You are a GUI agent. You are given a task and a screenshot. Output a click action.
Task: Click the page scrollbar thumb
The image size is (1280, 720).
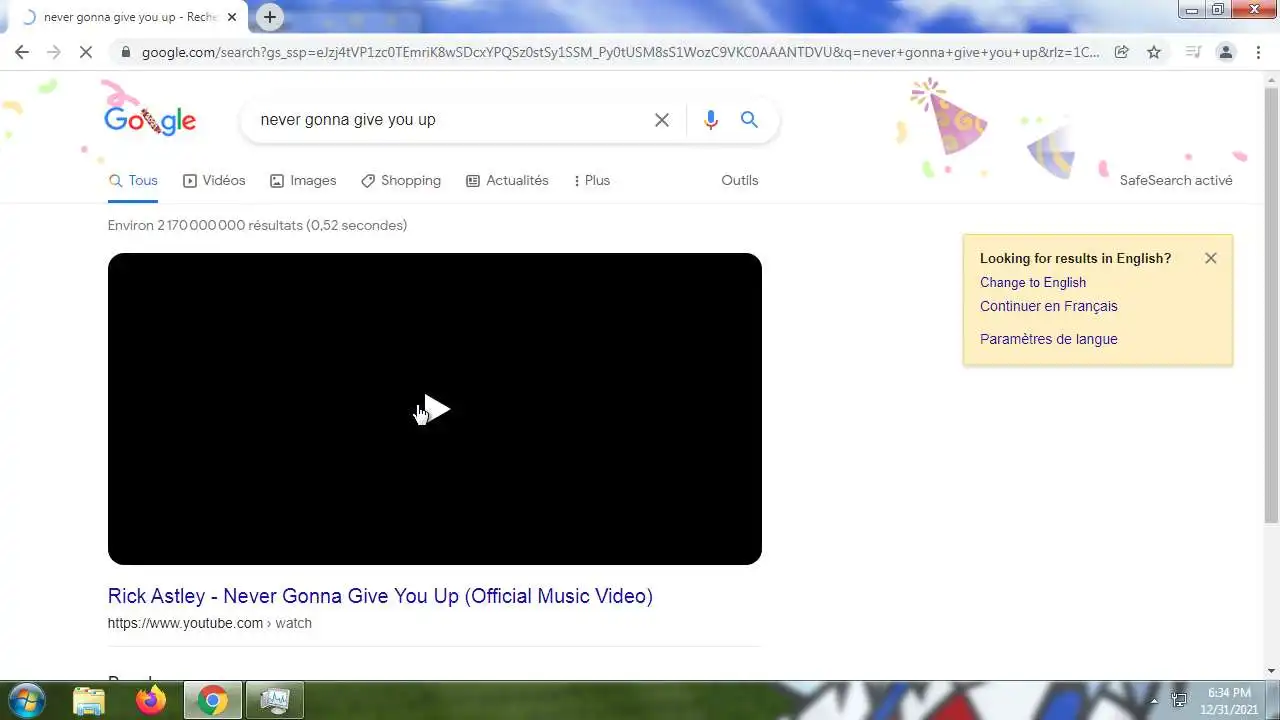coord(1271,305)
